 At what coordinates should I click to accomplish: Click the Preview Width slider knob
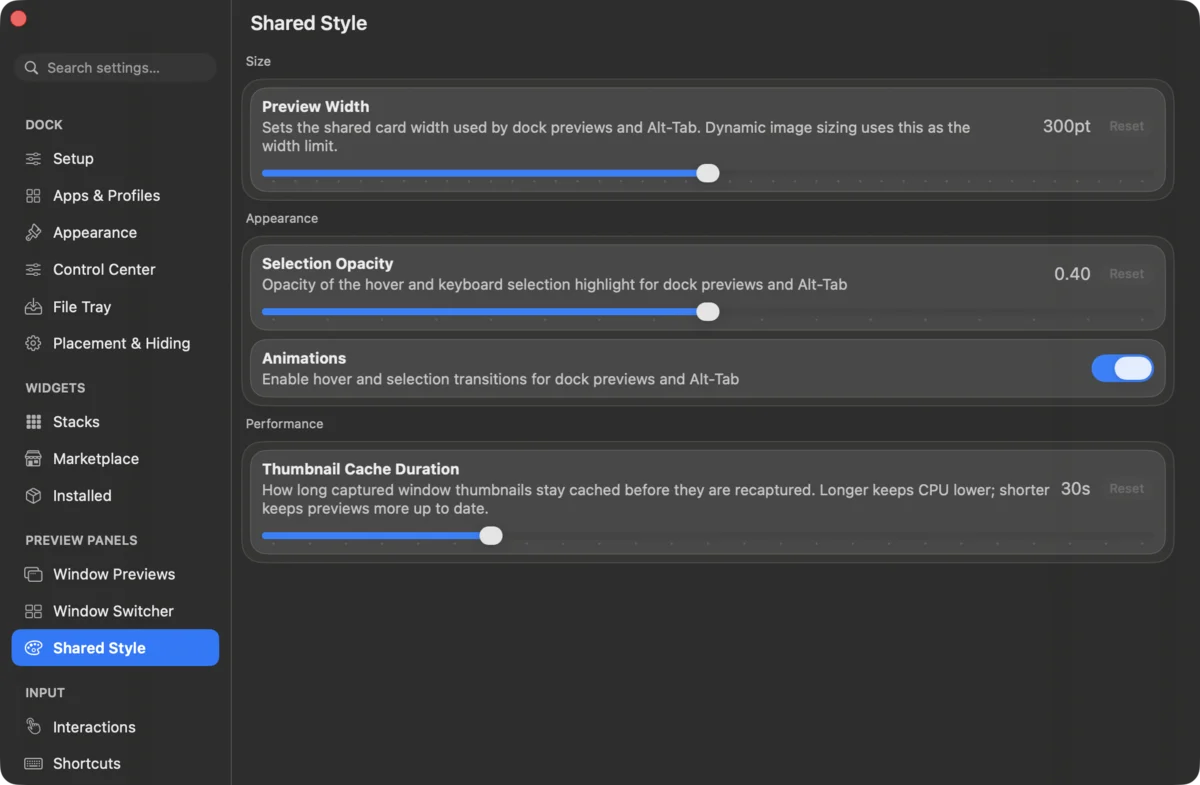click(707, 173)
